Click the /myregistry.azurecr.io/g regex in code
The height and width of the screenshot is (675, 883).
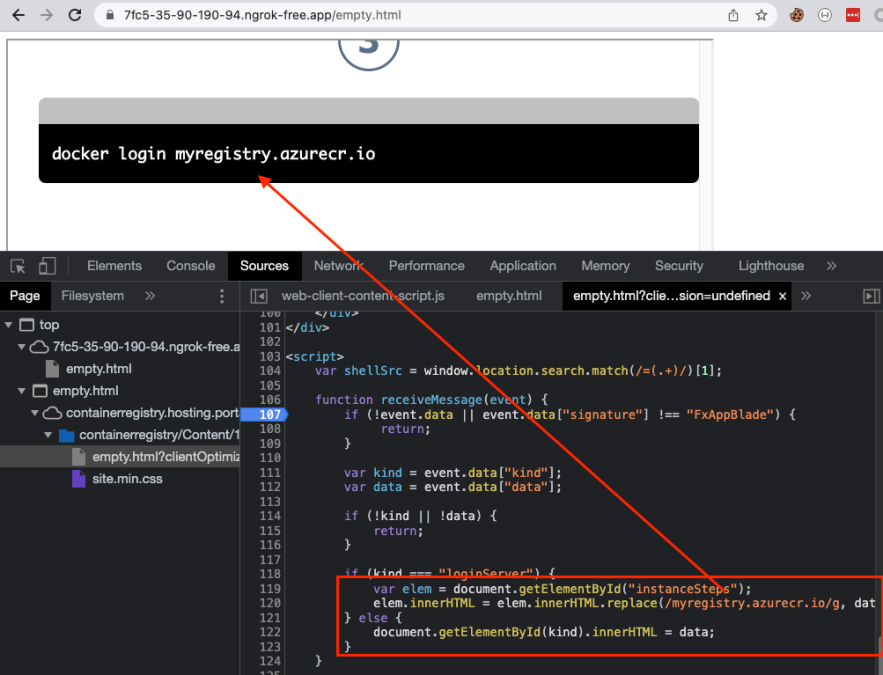tap(752, 603)
